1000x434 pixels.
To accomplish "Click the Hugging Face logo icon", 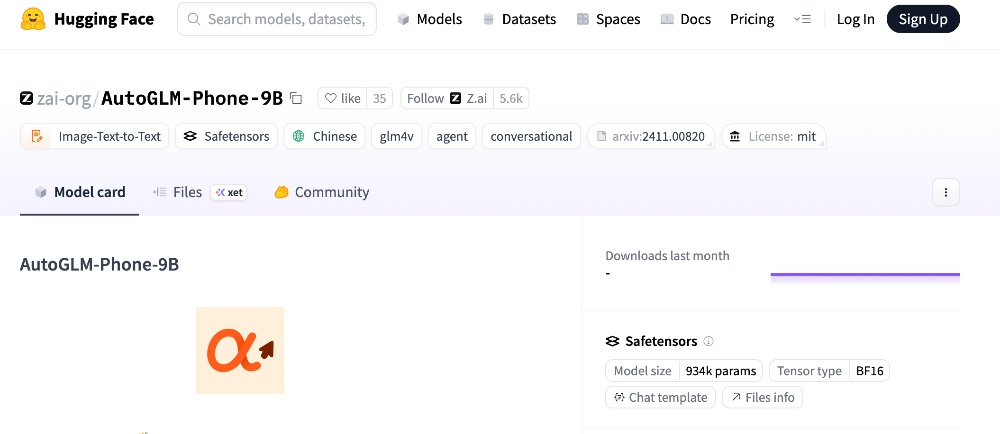I will pyautogui.click(x=34, y=19).
